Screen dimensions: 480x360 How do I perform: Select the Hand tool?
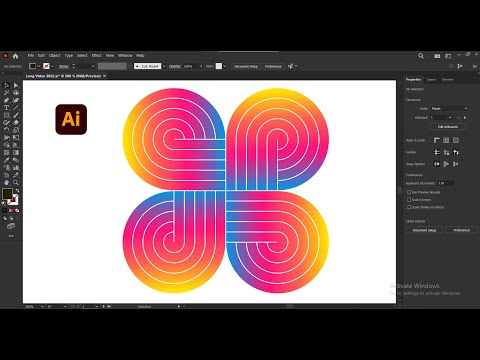click(x=6, y=182)
